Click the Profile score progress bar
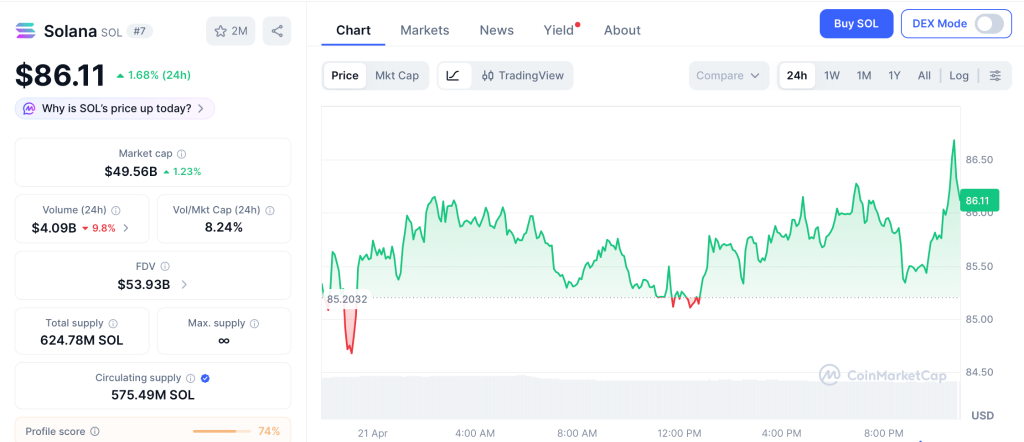Viewport: 1024px width, 442px height. pyautogui.click(x=222, y=431)
